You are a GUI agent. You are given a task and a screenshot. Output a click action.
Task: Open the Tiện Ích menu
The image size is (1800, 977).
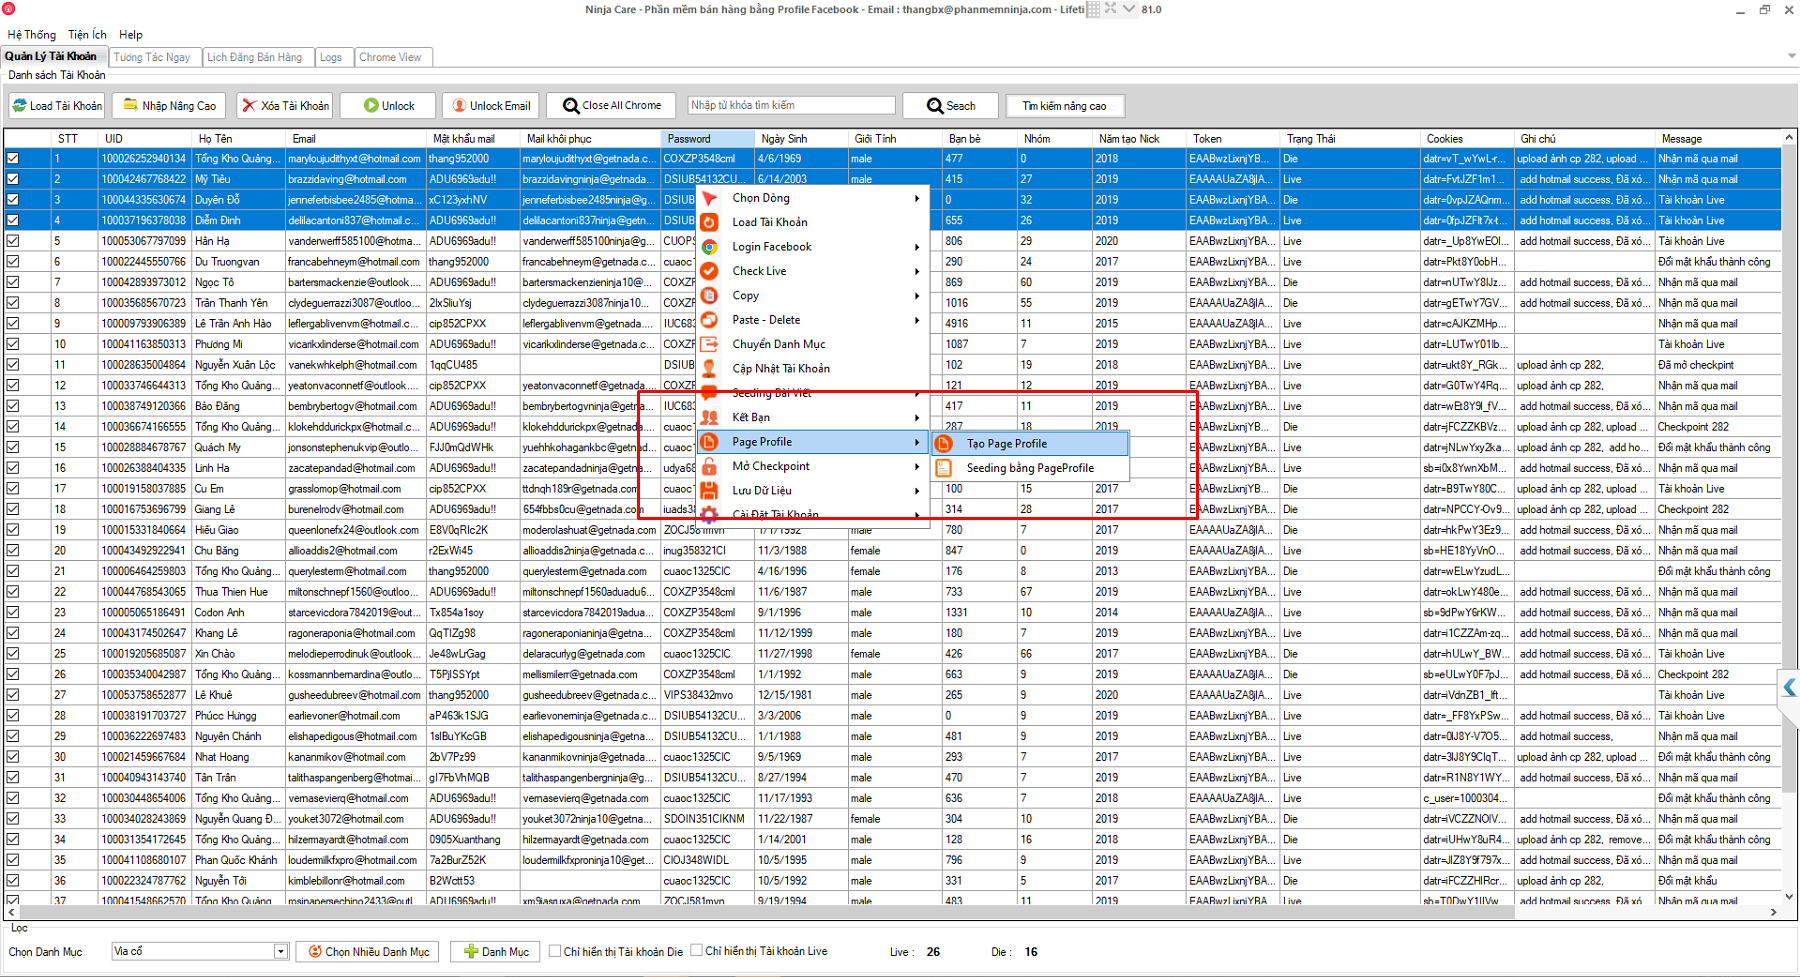tap(87, 34)
